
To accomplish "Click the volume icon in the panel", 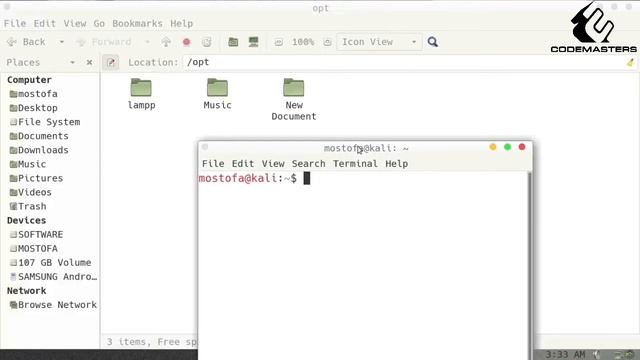I will (597, 355).
